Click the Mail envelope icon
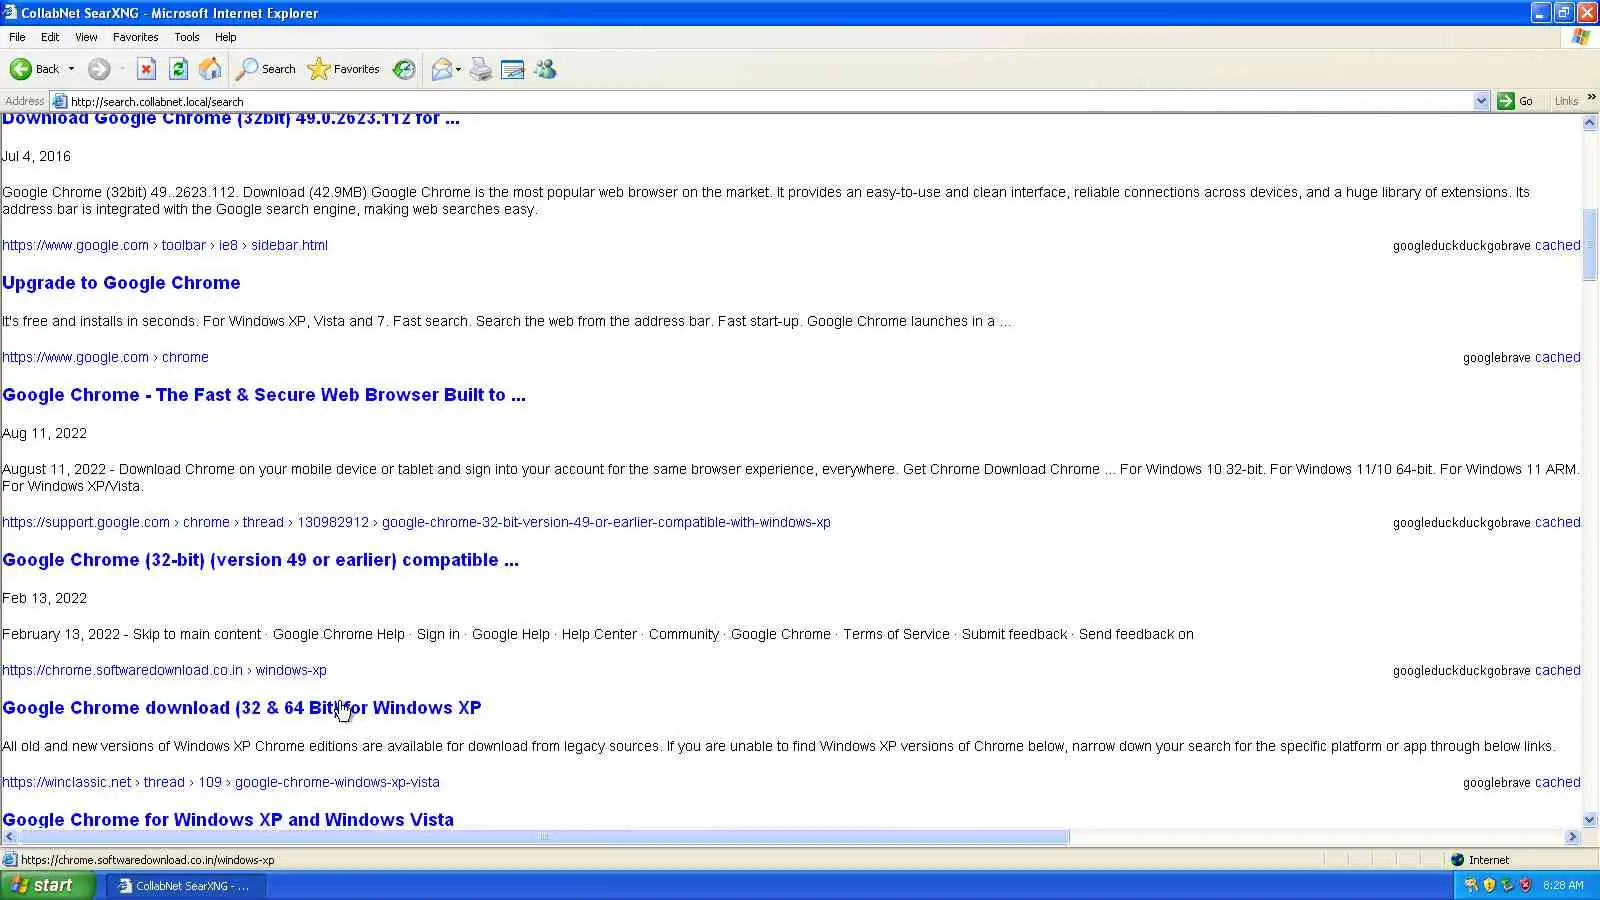This screenshot has height=900, width=1600. point(441,69)
